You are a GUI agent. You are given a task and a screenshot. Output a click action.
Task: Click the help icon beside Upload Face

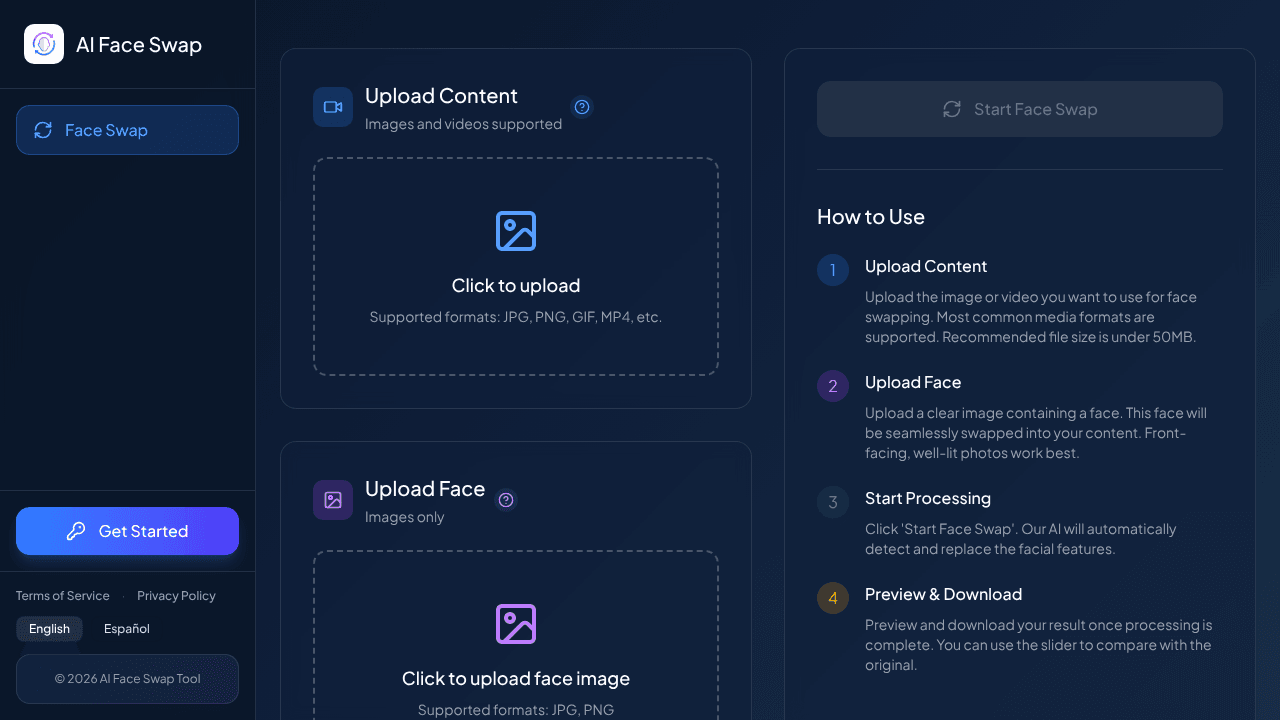(506, 500)
